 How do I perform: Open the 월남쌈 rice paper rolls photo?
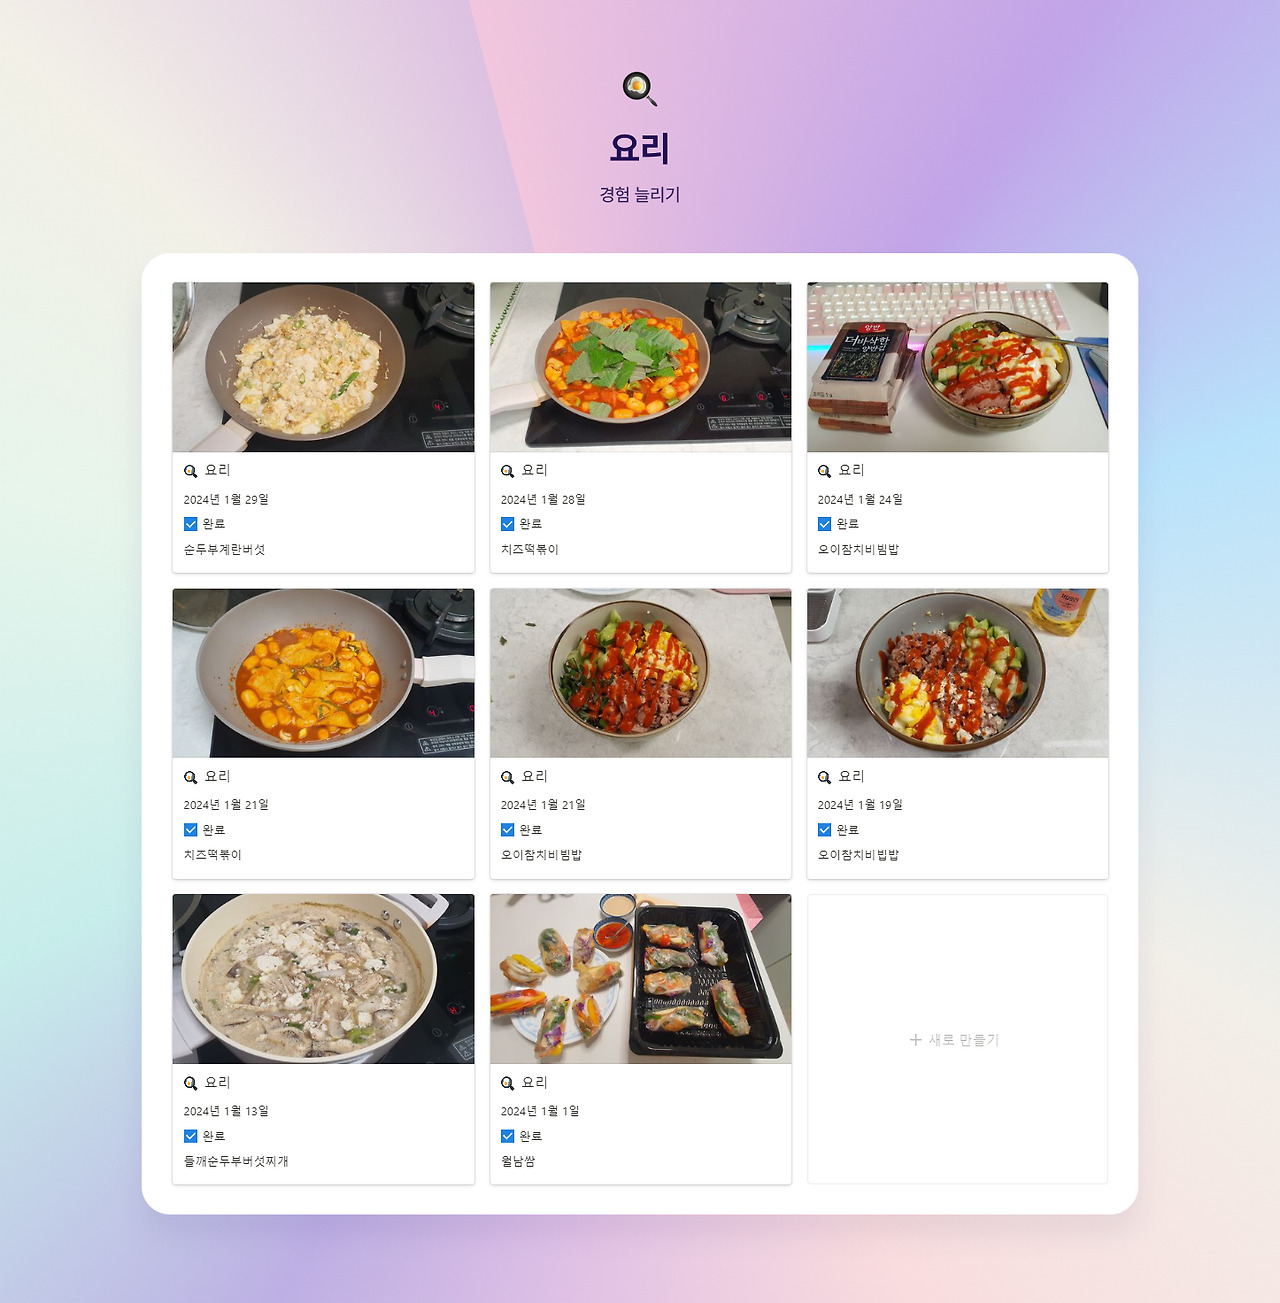click(x=640, y=979)
